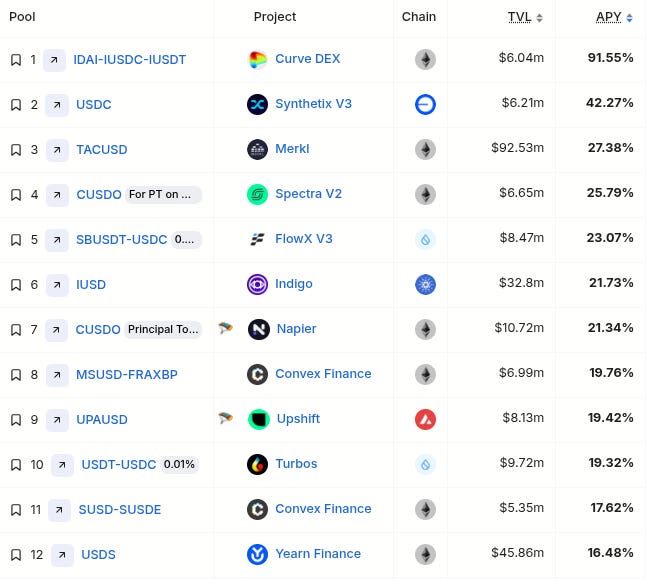Bookmark the UPAUSD pool
This screenshot has width=646, height=579.
click(16, 420)
